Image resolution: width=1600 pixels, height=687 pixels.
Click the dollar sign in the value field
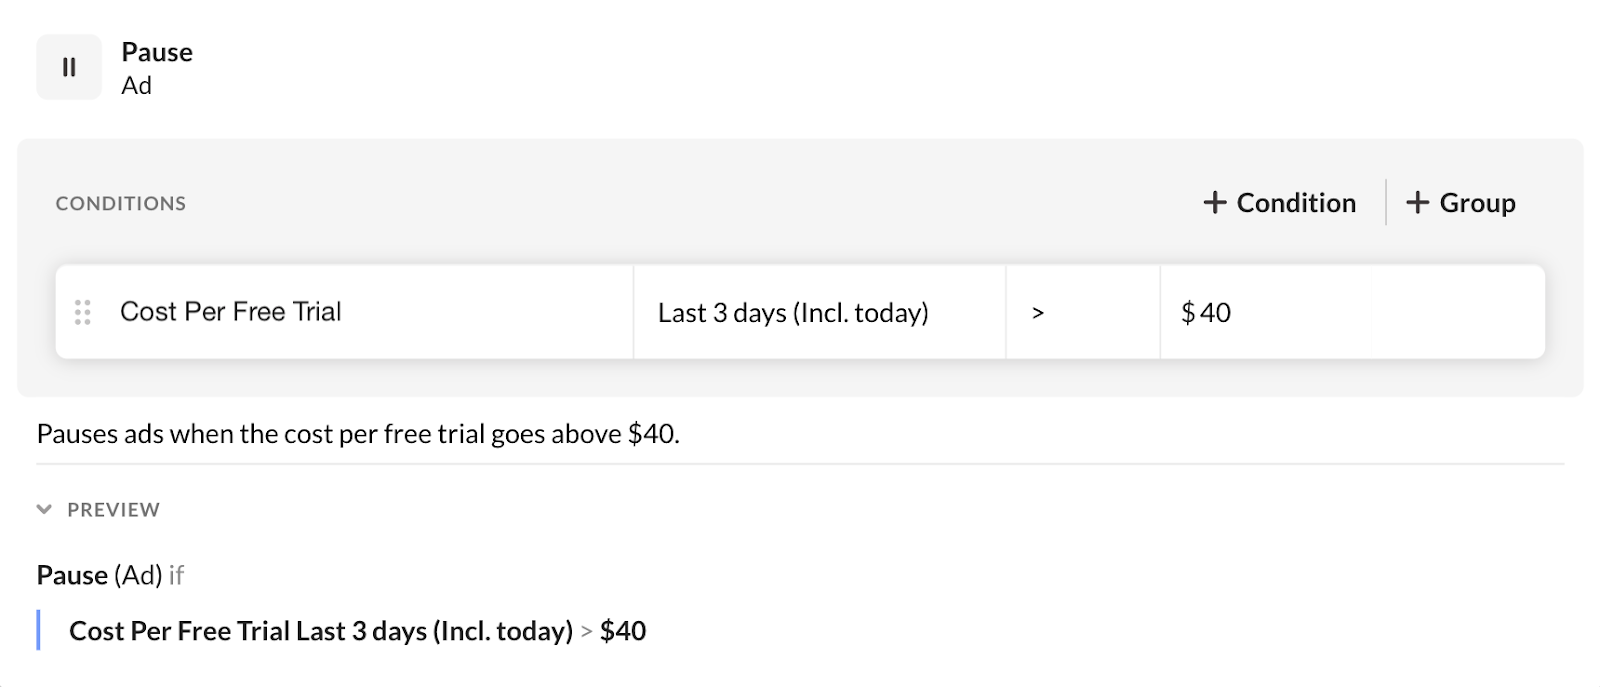coord(1188,313)
